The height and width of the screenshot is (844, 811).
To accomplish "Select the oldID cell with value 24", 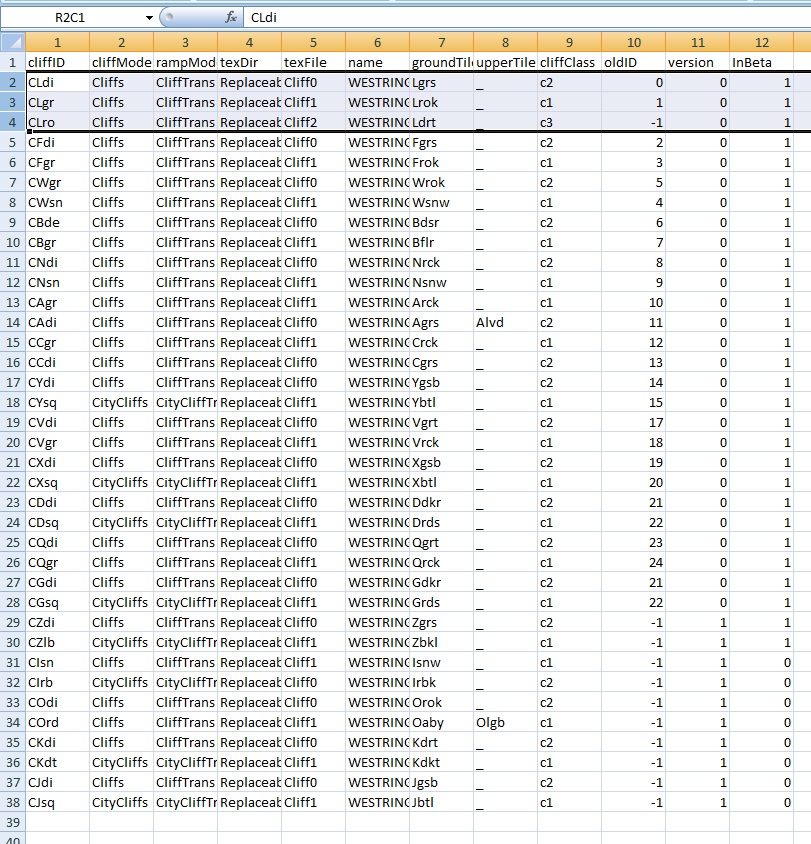I will [633, 562].
